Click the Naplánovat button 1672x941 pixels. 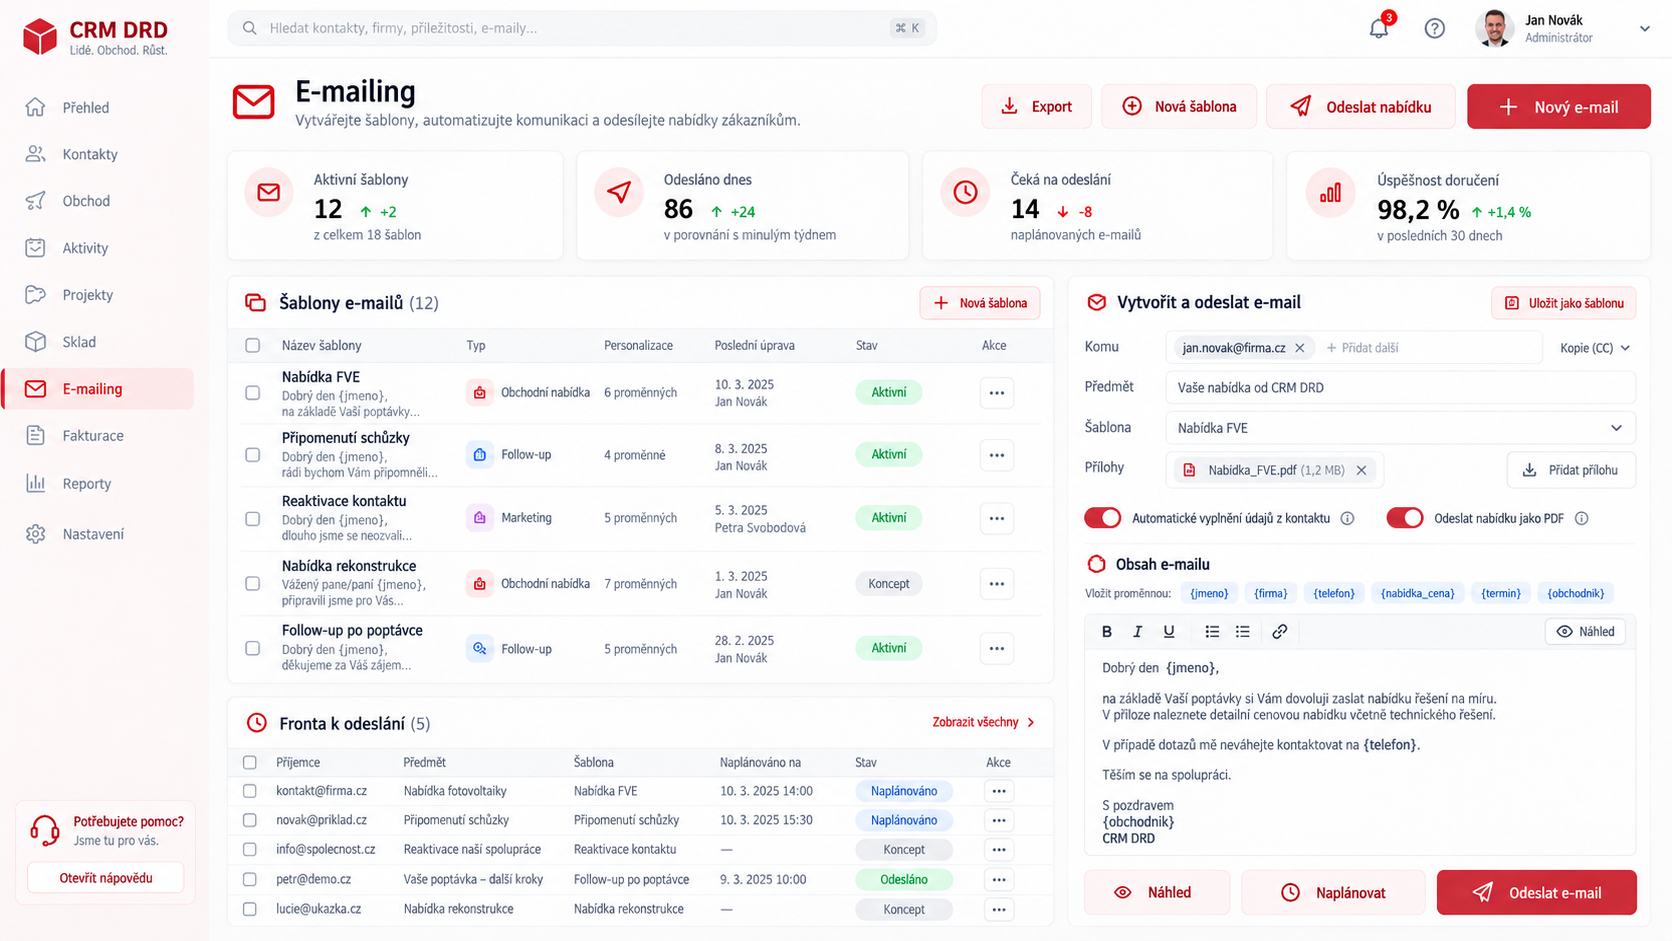click(x=1332, y=892)
